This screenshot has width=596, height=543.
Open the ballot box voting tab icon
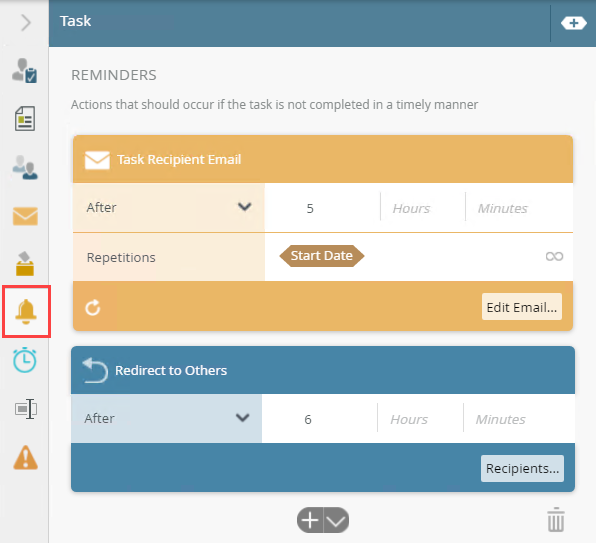click(25, 263)
